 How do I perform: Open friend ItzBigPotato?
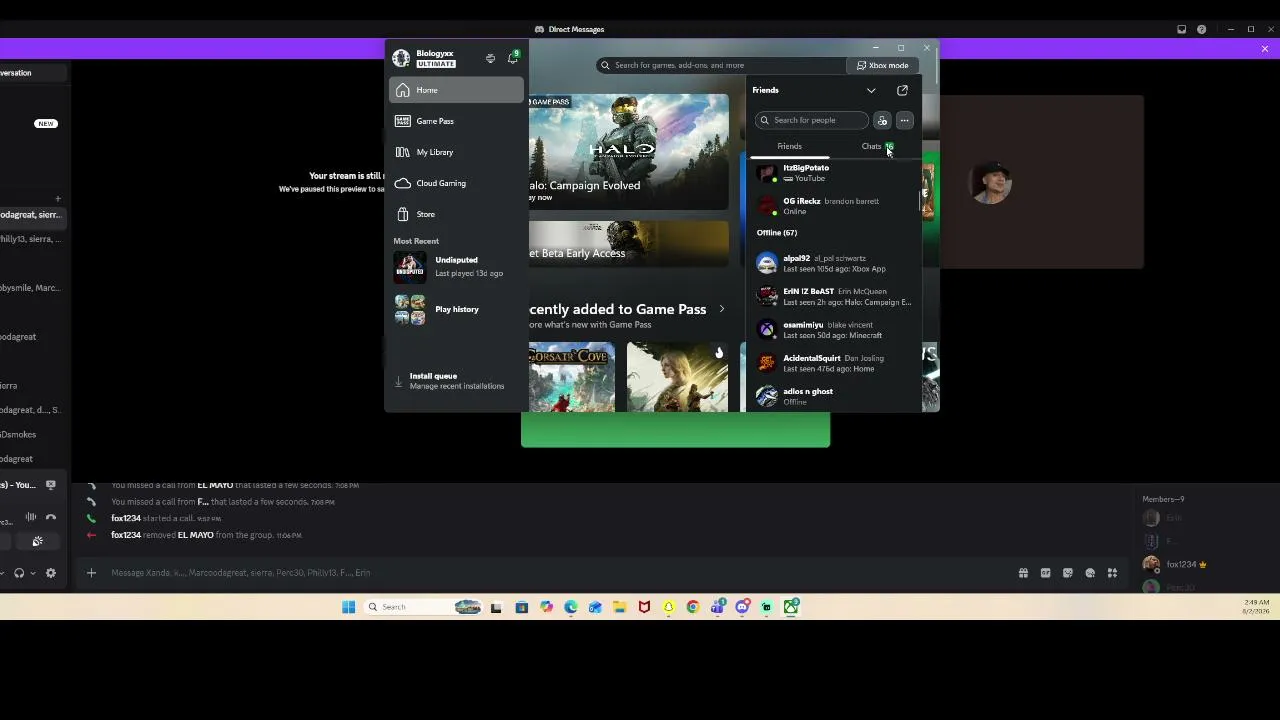pos(834,173)
